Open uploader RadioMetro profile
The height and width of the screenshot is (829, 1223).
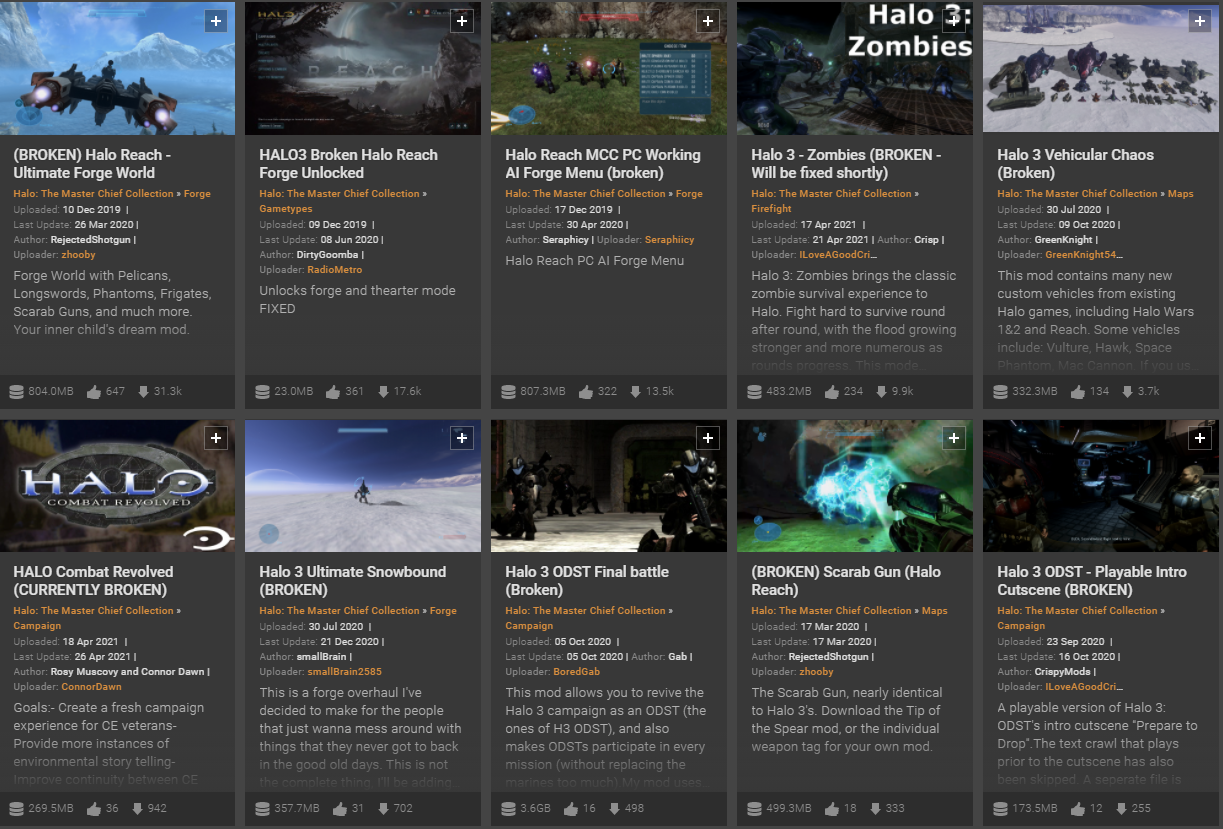point(335,270)
